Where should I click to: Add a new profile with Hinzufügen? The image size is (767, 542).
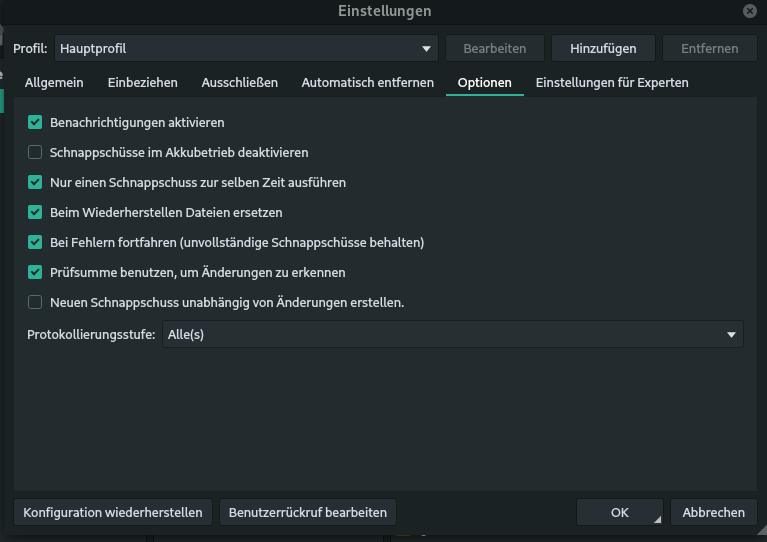pyautogui.click(x=603, y=48)
